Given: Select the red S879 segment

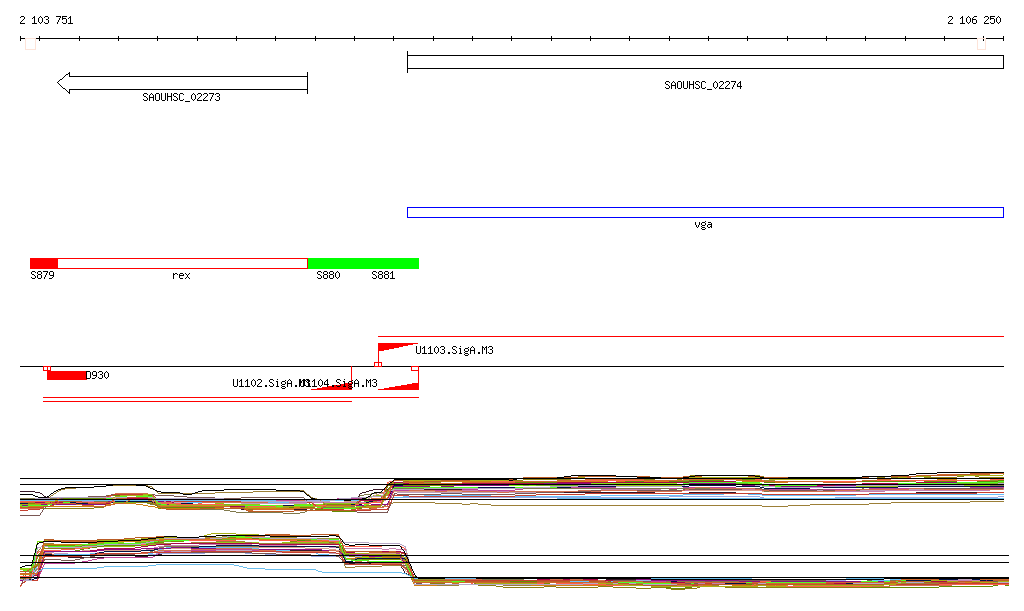Looking at the screenshot, I should coord(44,263).
